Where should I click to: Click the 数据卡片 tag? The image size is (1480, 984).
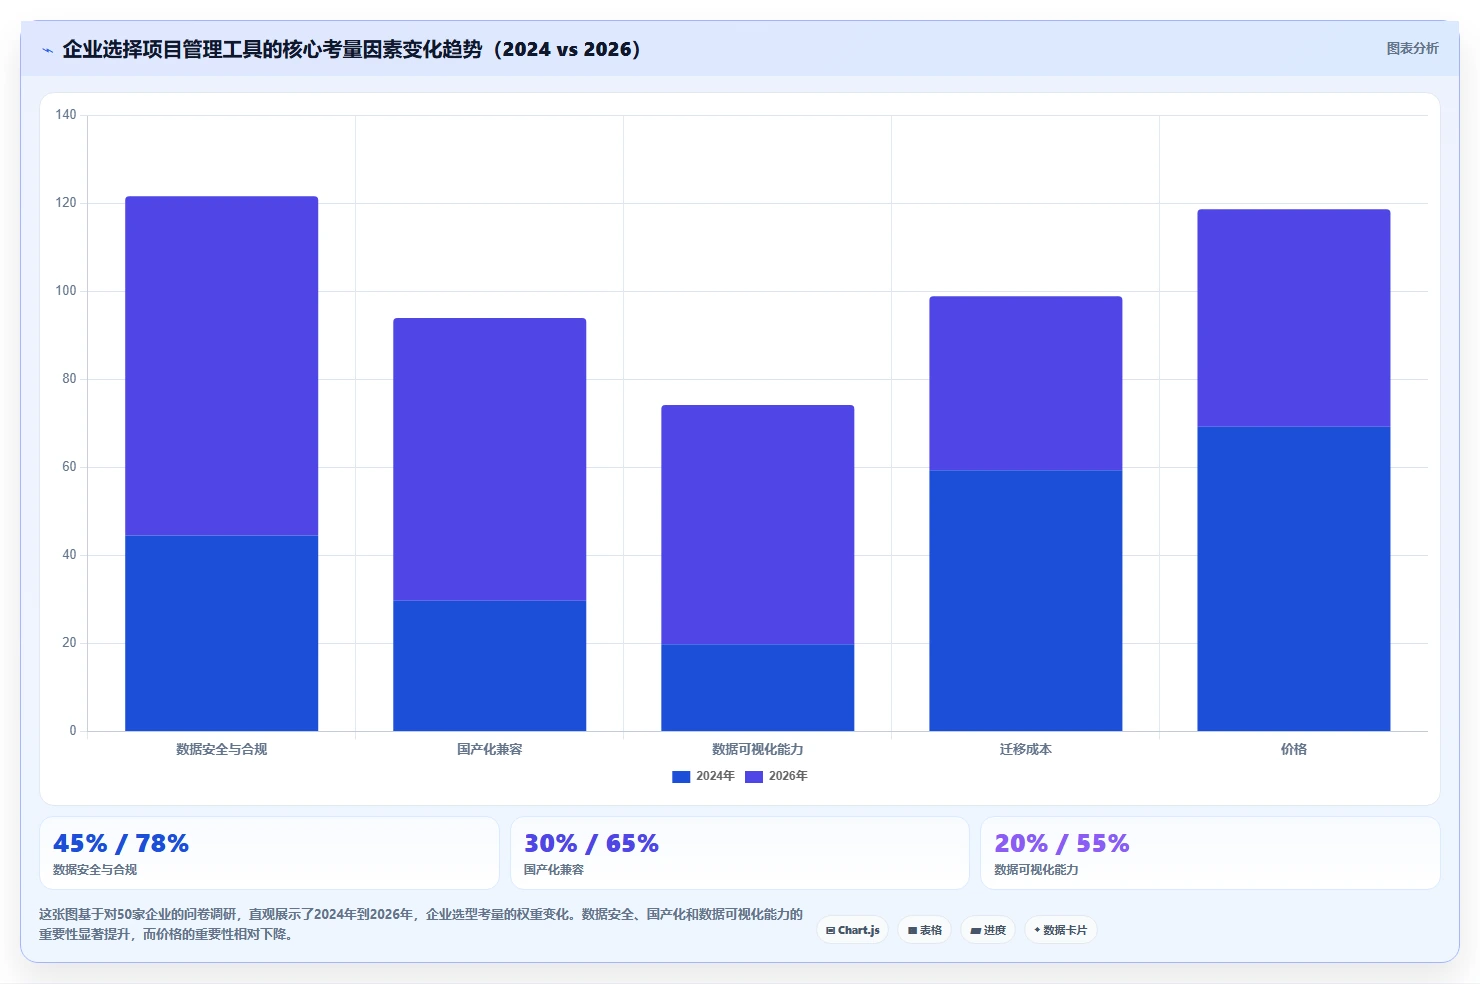click(1061, 930)
